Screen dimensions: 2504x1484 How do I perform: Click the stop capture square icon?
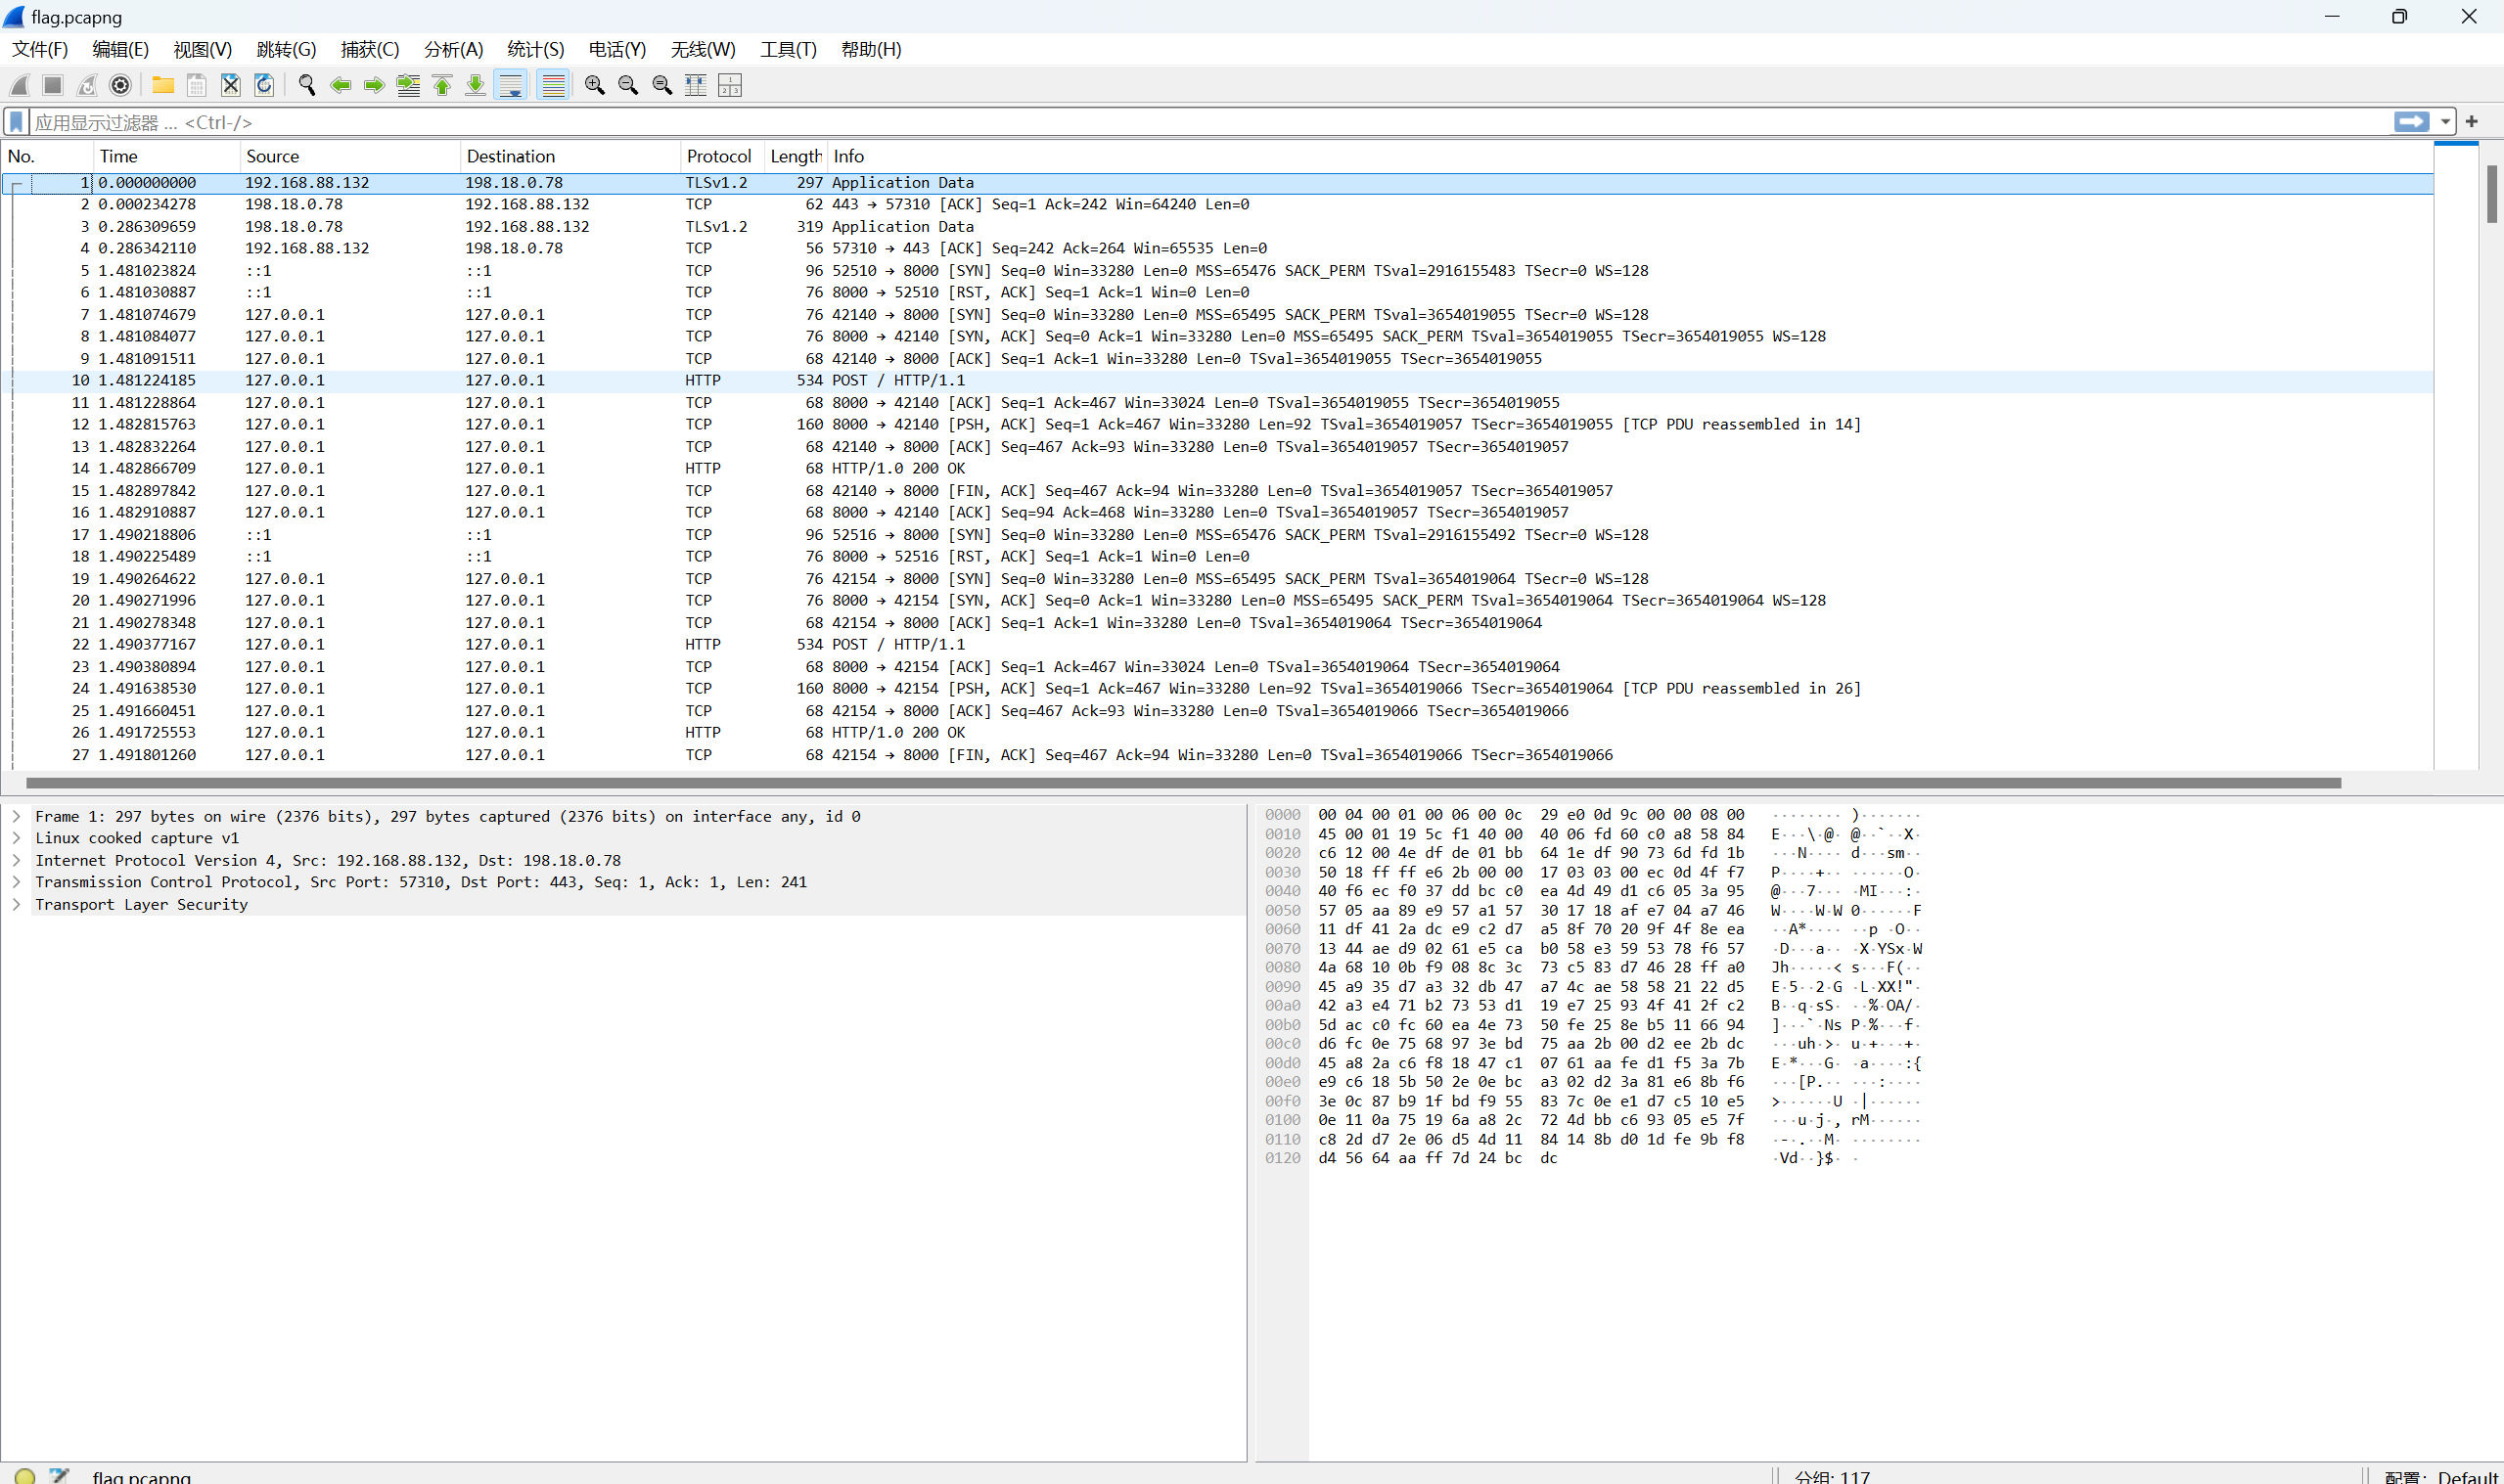click(x=53, y=85)
